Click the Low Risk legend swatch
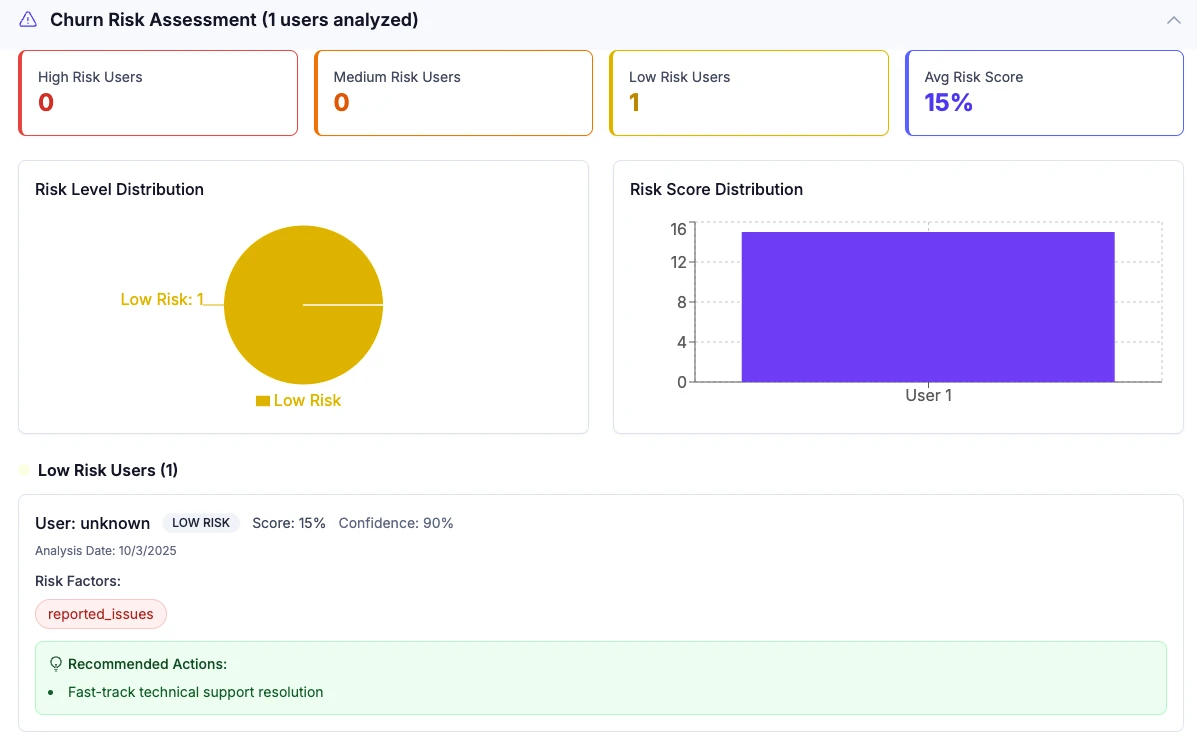Viewport: 1197px width, 751px height. tap(263, 401)
